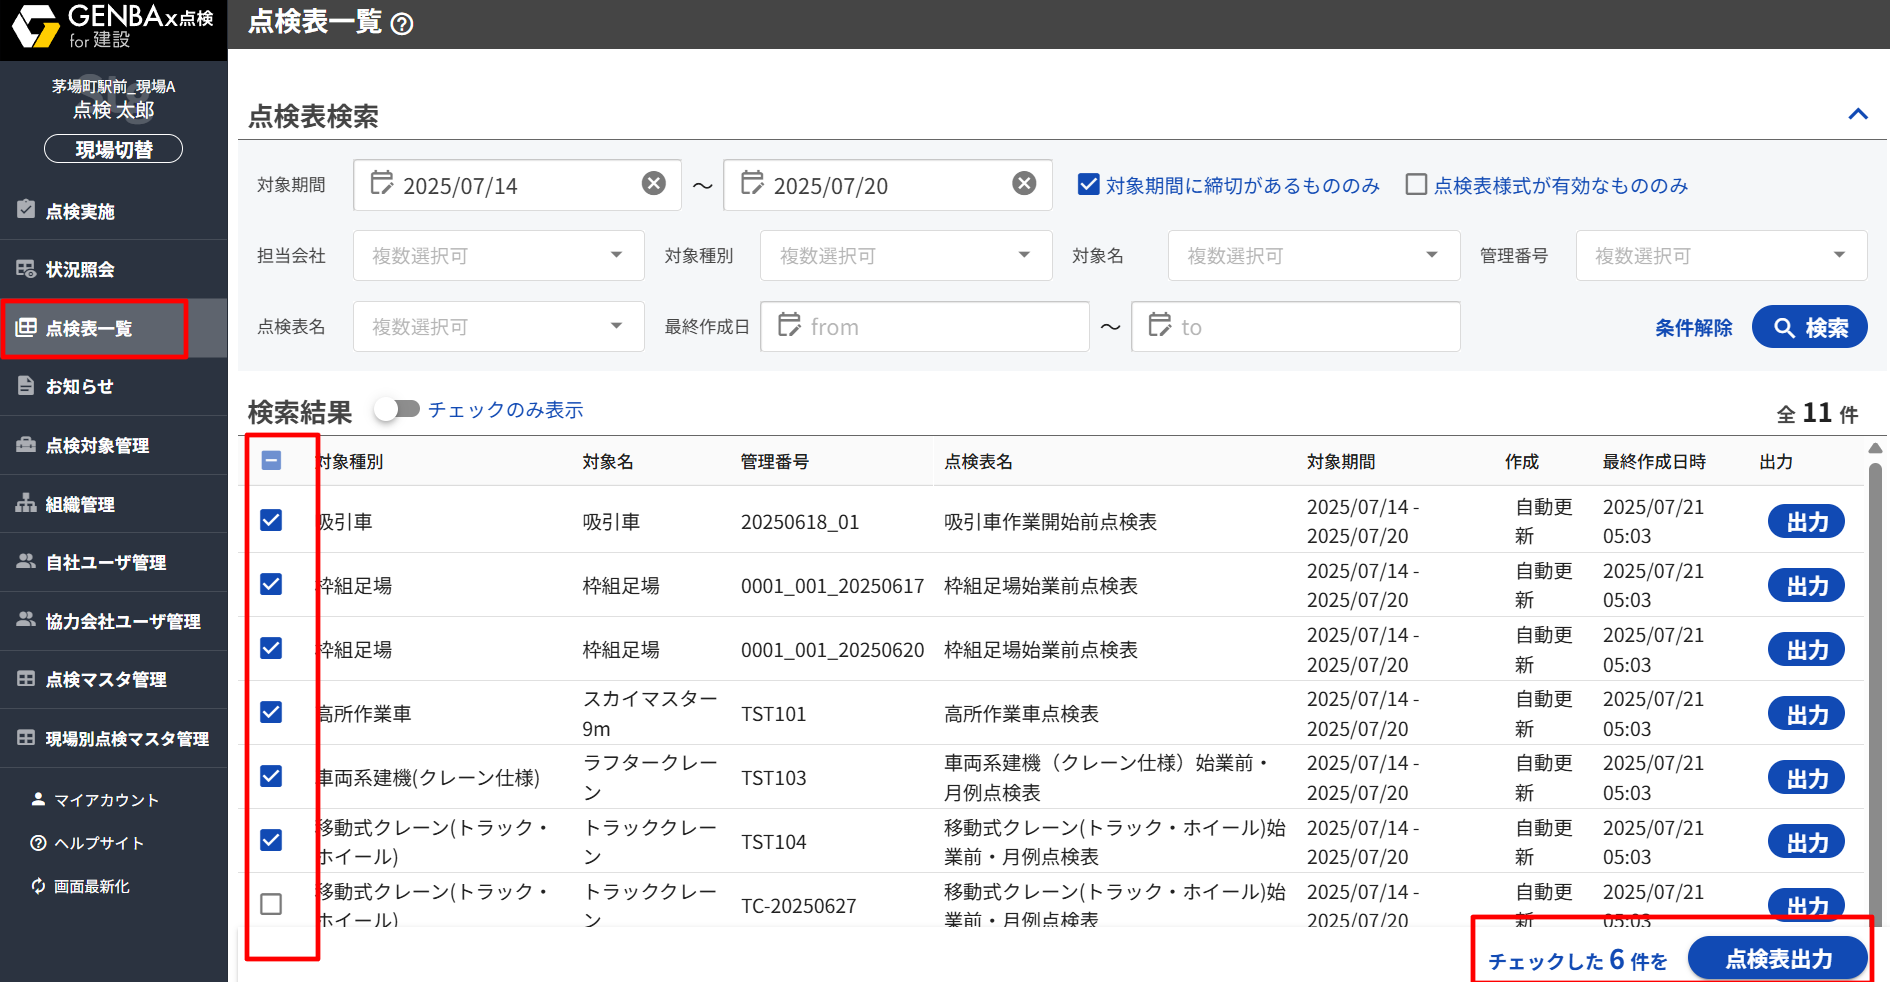Toggle チェックのみ表示 switch
The height and width of the screenshot is (982, 1890).
coord(397,409)
